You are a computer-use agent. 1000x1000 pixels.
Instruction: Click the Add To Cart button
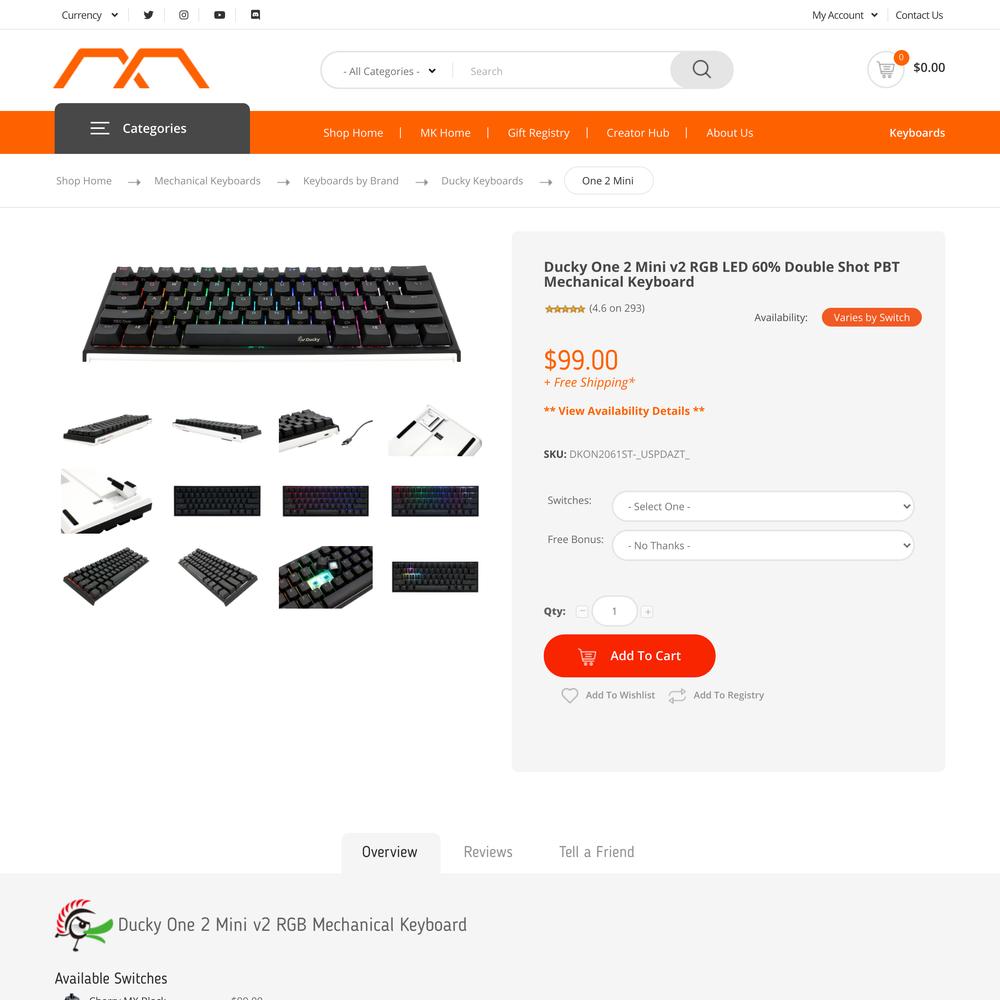click(x=629, y=656)
